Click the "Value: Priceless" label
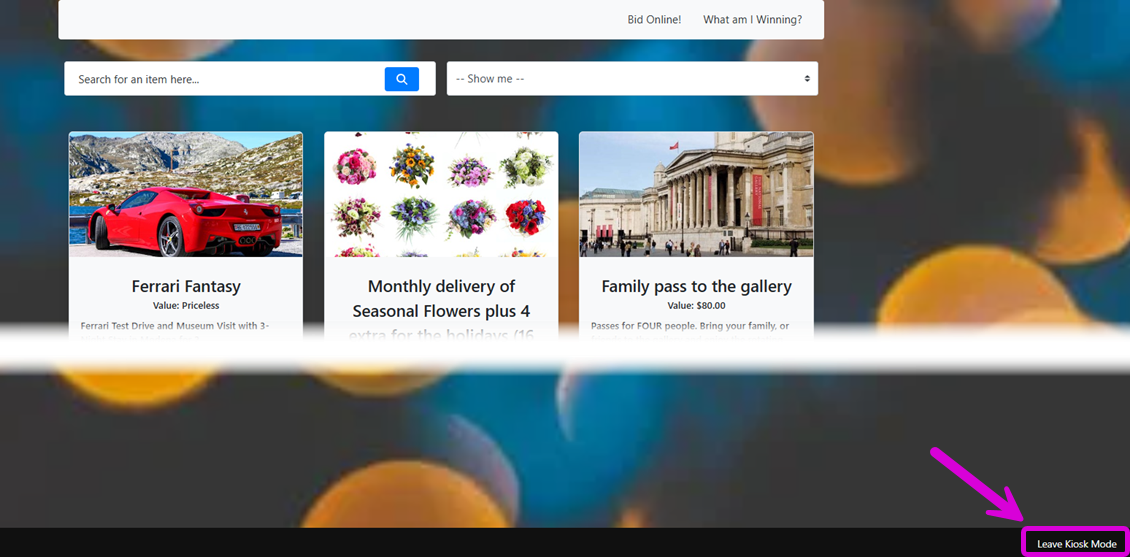Screen dimensions: 1130x557 [x=186, y=306]
